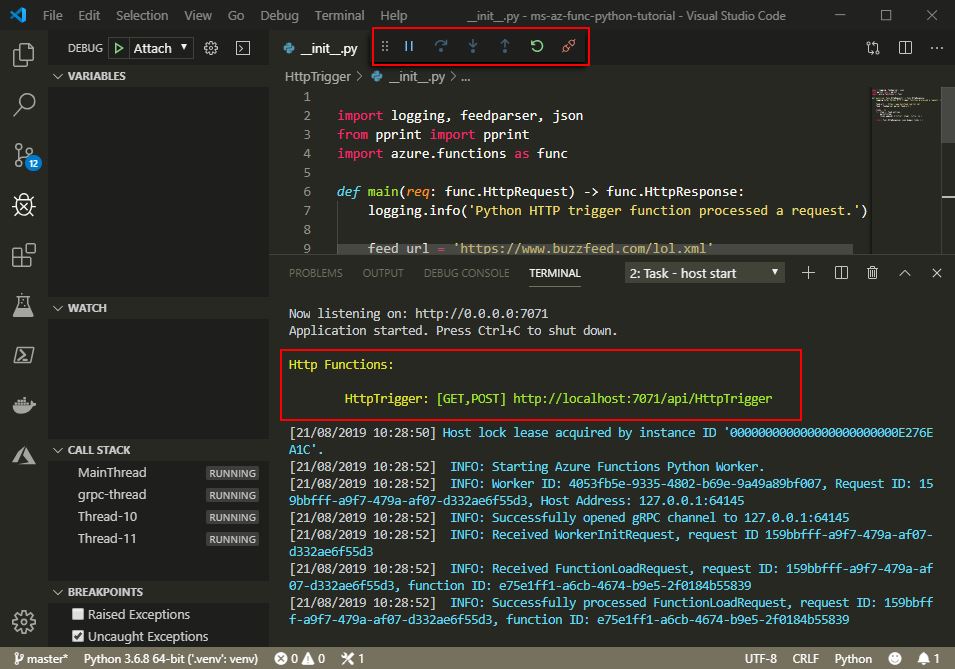Enable the Raised Exceptions breakpoint
Image resolution: width=955 pixels, height=669 pixels.
tap(78, 614)
